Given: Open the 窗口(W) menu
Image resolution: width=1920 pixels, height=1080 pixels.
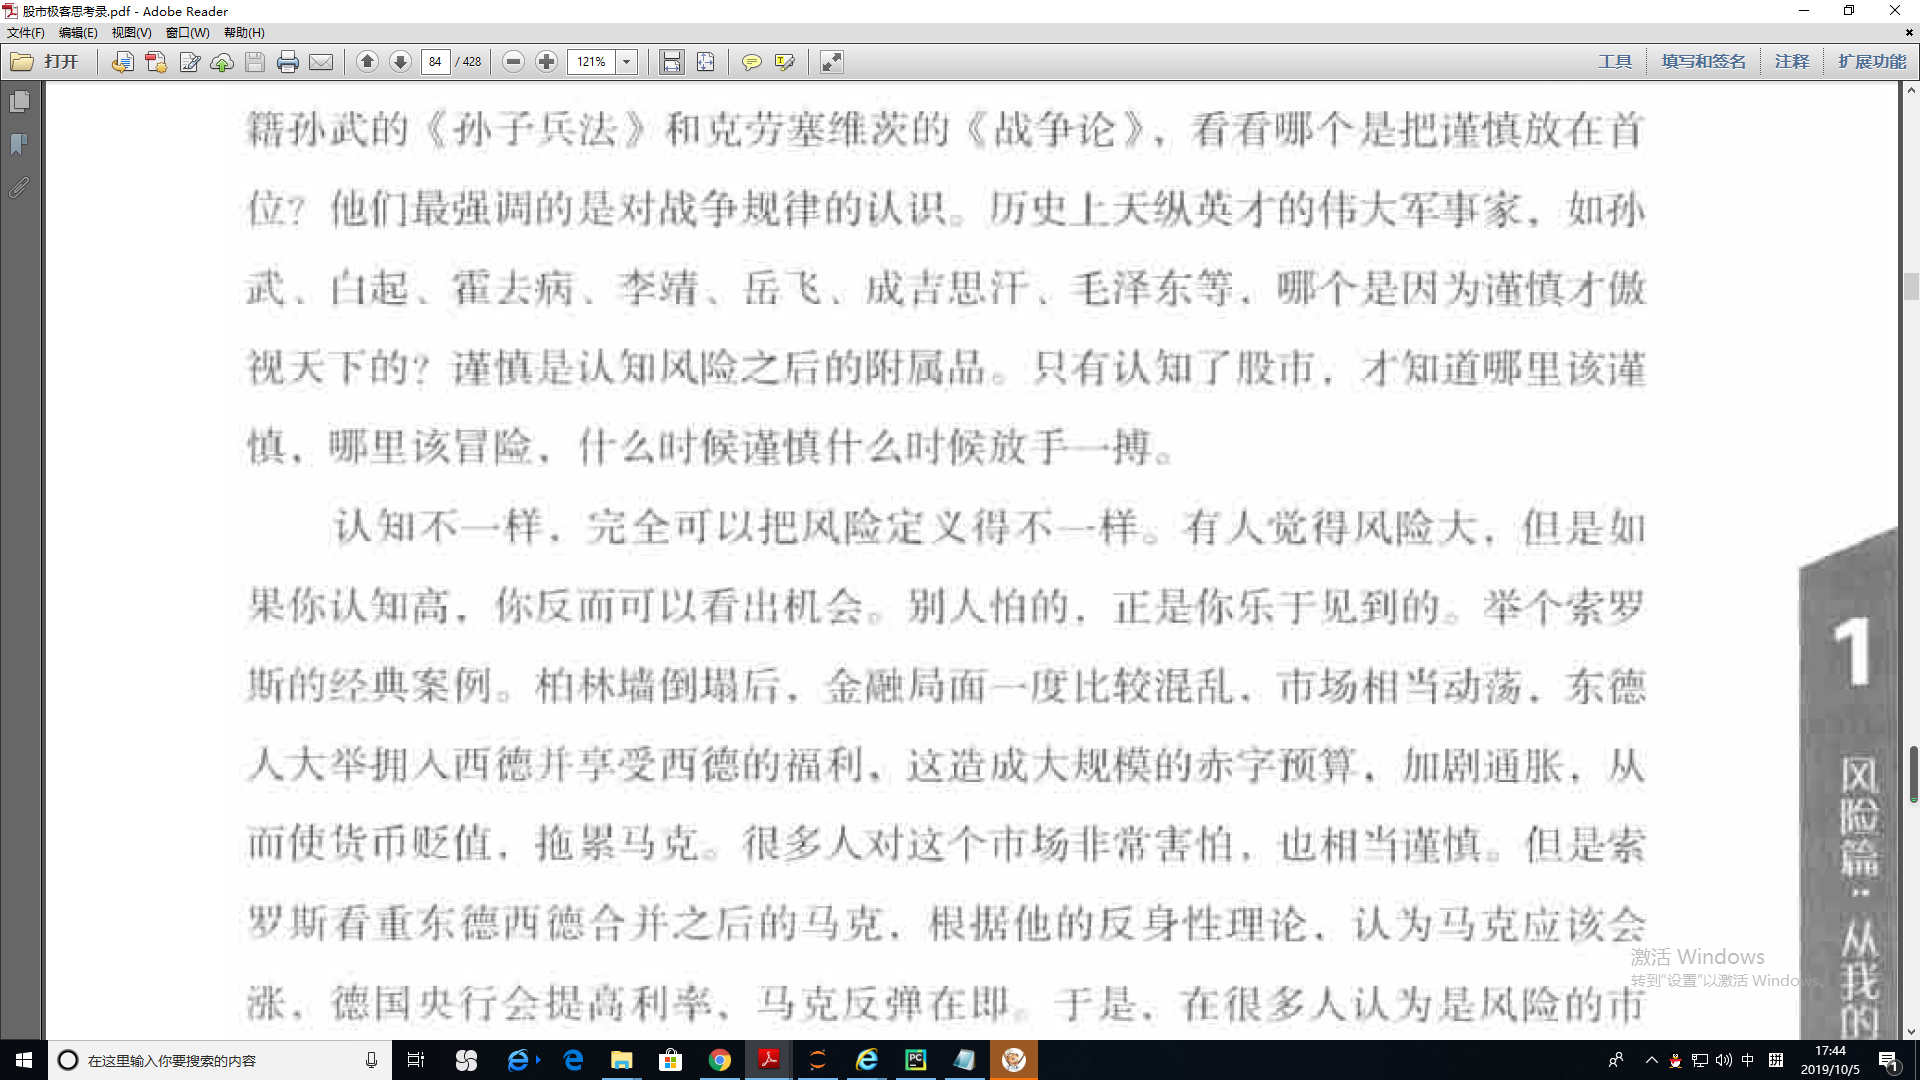Looking at the screenshot, I should (x=187, y=33).
